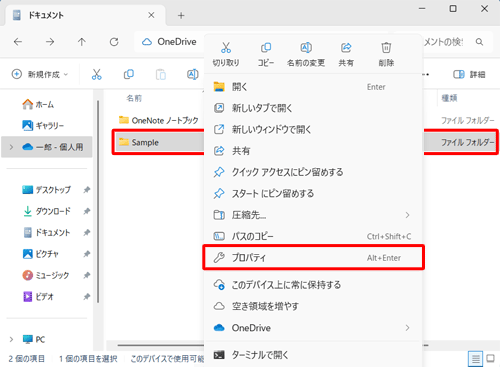This screenshot has height=367, width=500.
Task: Select OneNote ノートブック folder
Action: coord(159,120)
